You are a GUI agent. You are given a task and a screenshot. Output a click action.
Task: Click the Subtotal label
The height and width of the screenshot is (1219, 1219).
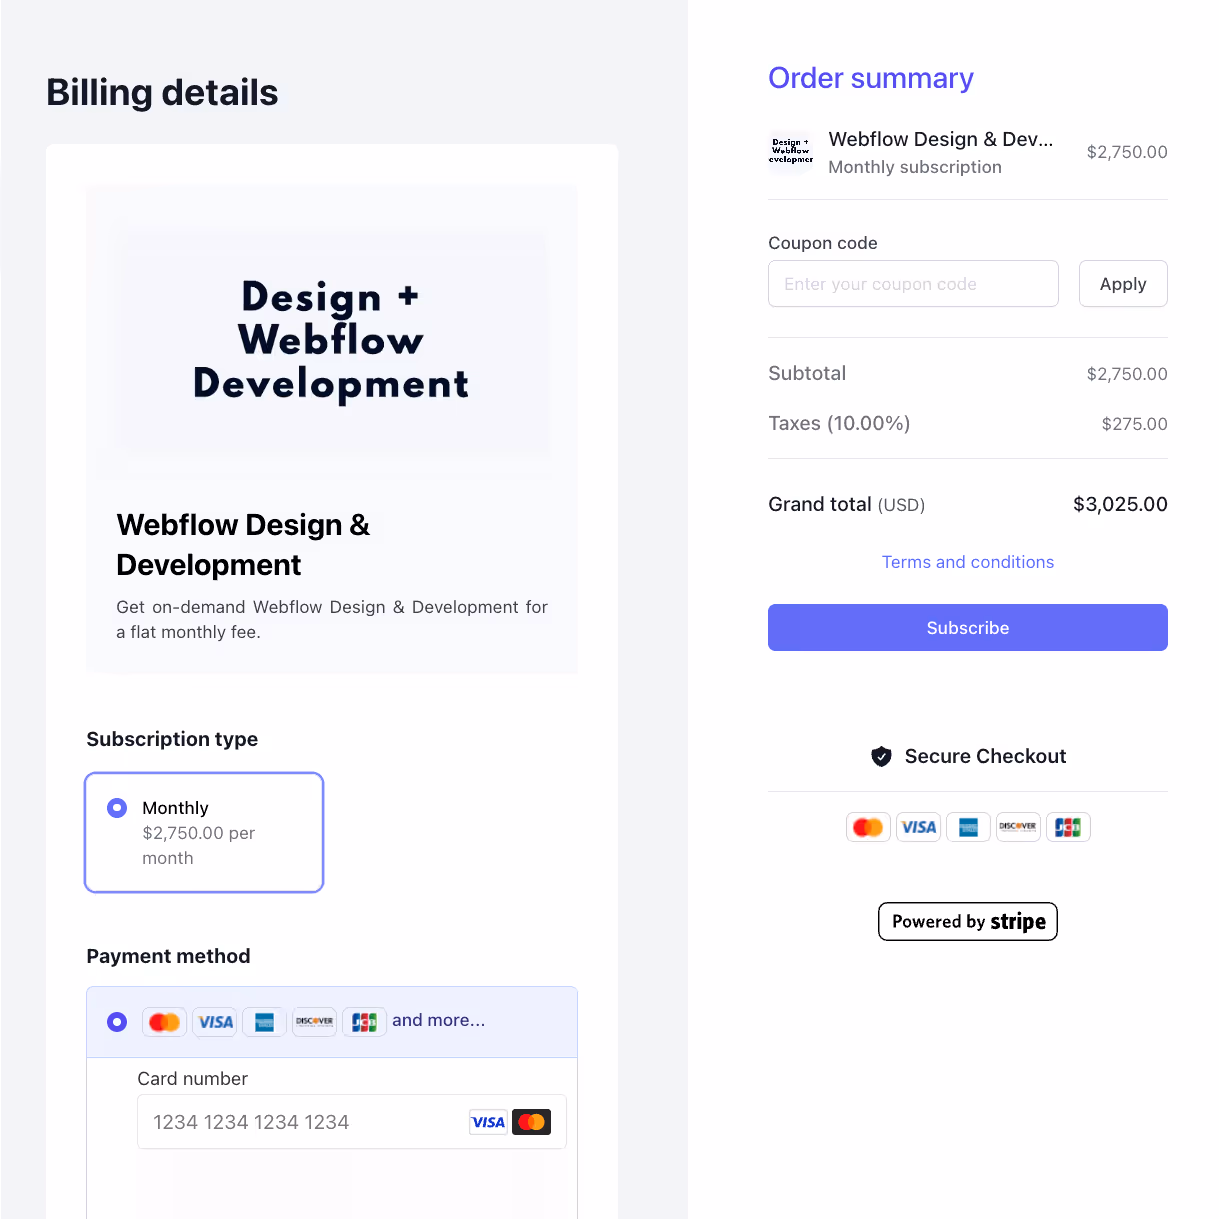(x=807, y=373)
